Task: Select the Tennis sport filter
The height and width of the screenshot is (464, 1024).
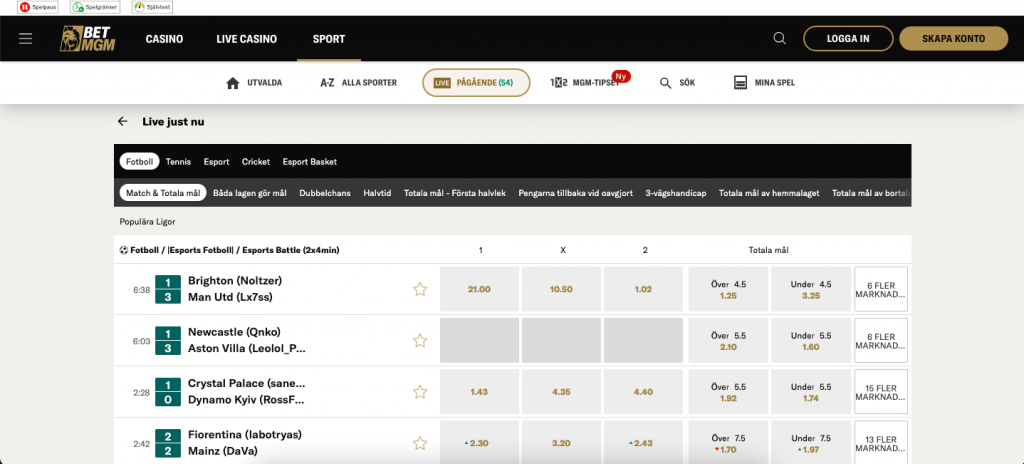Action: (x=178, y=161)
